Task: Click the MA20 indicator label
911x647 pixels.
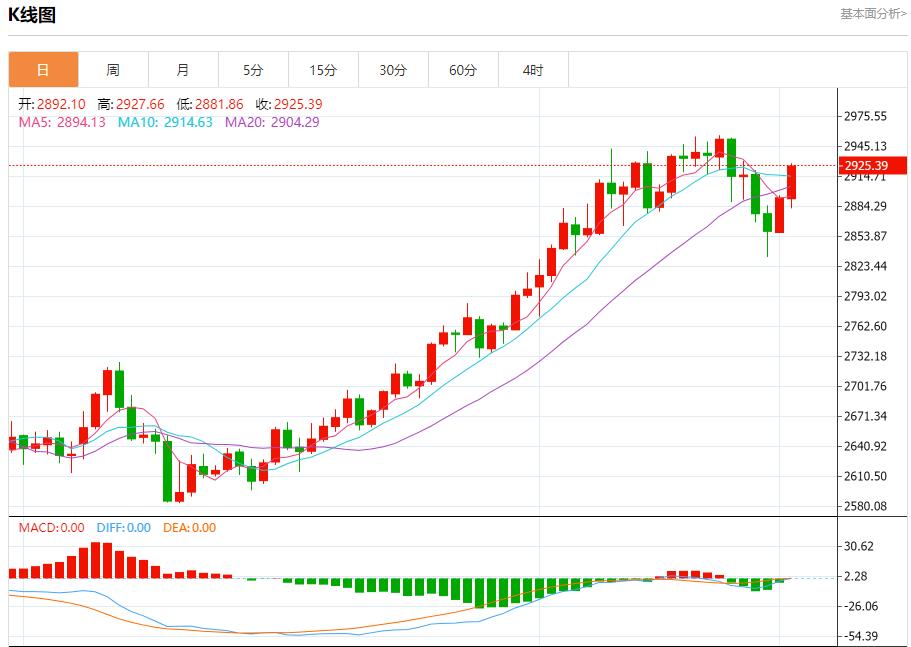Action: coord(272,122)
